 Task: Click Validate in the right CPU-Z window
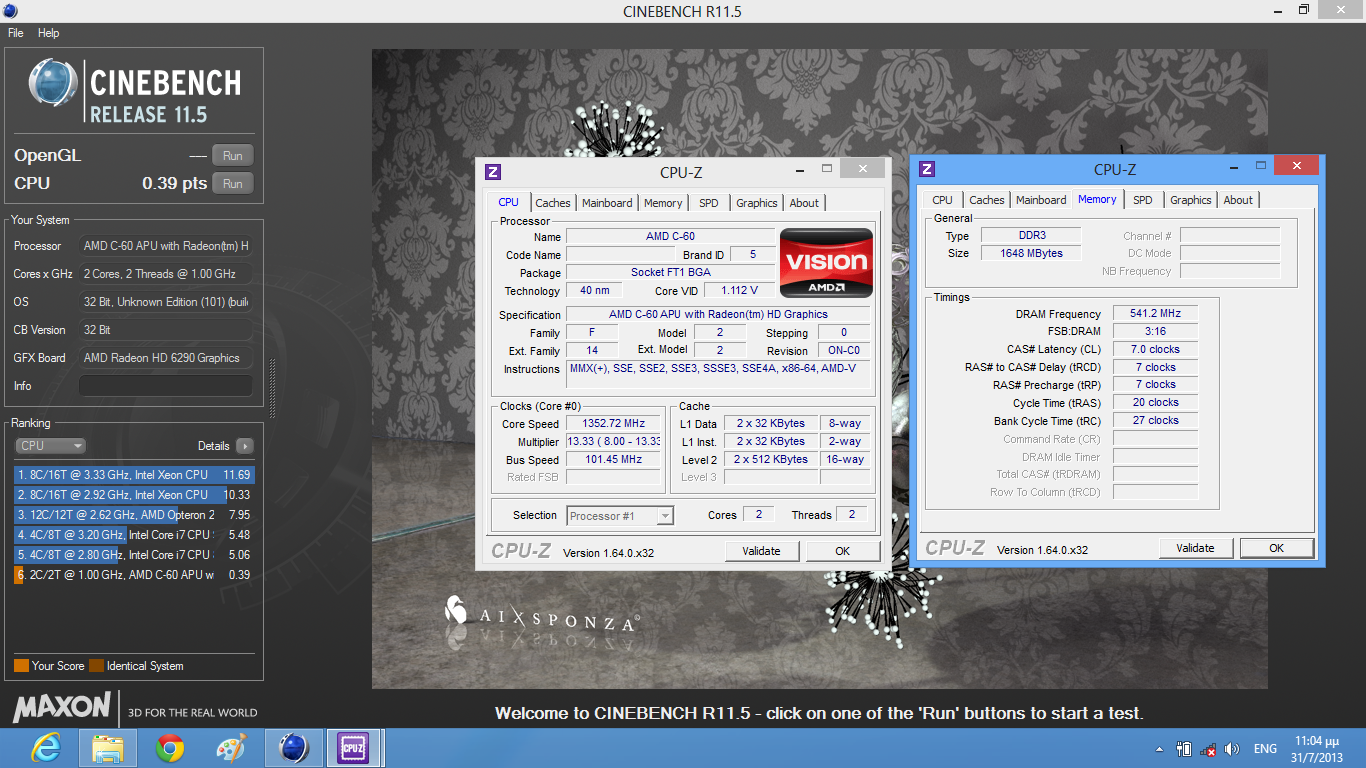[x=1196, y=548]
